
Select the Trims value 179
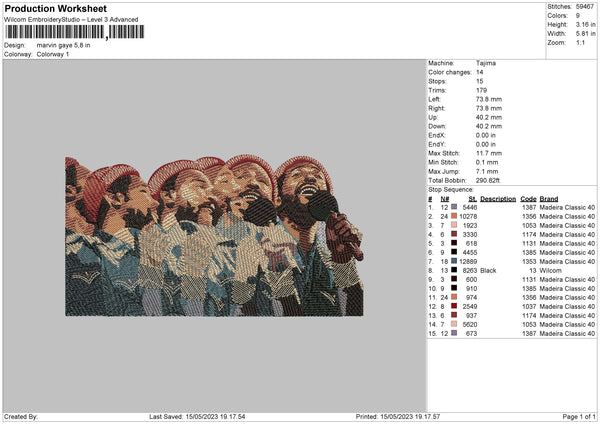(x=481, y=90)
